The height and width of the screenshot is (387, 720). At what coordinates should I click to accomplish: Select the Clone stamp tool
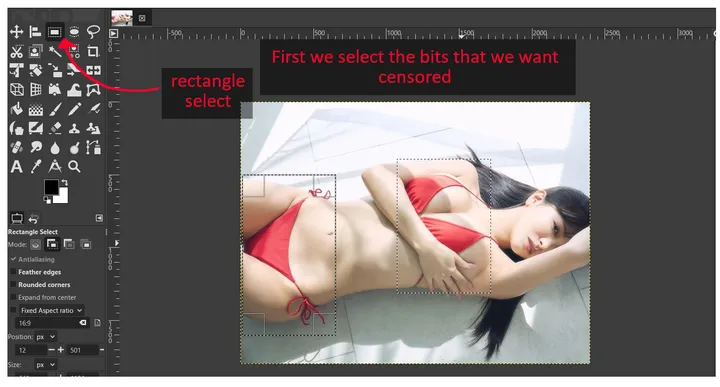click(74, 128)
